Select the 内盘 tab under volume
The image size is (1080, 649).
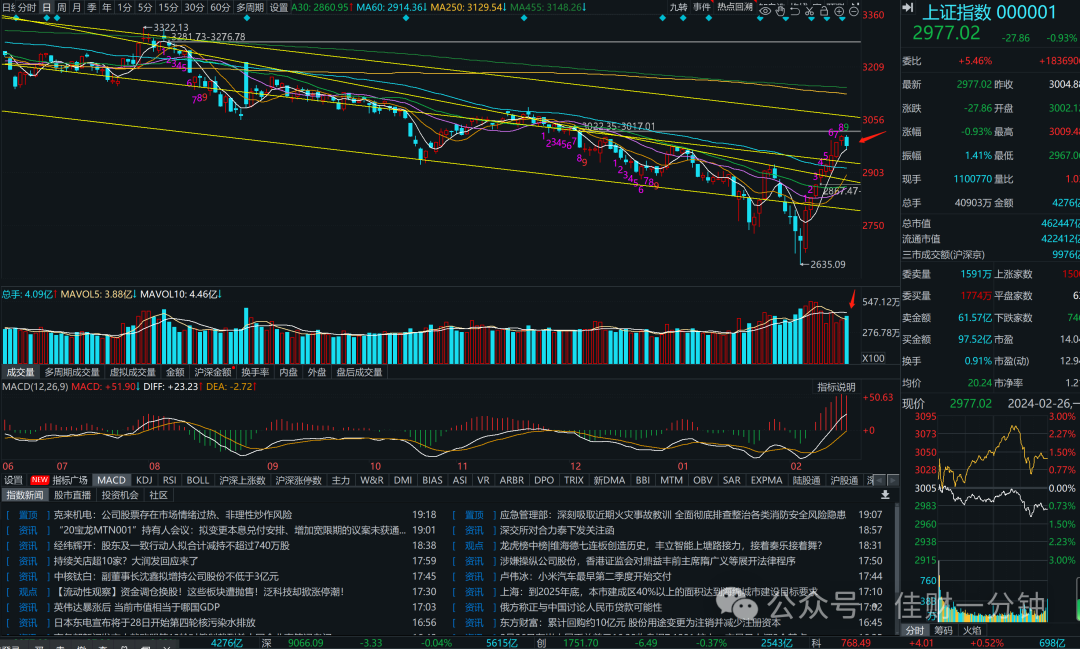tap(289, 372)
